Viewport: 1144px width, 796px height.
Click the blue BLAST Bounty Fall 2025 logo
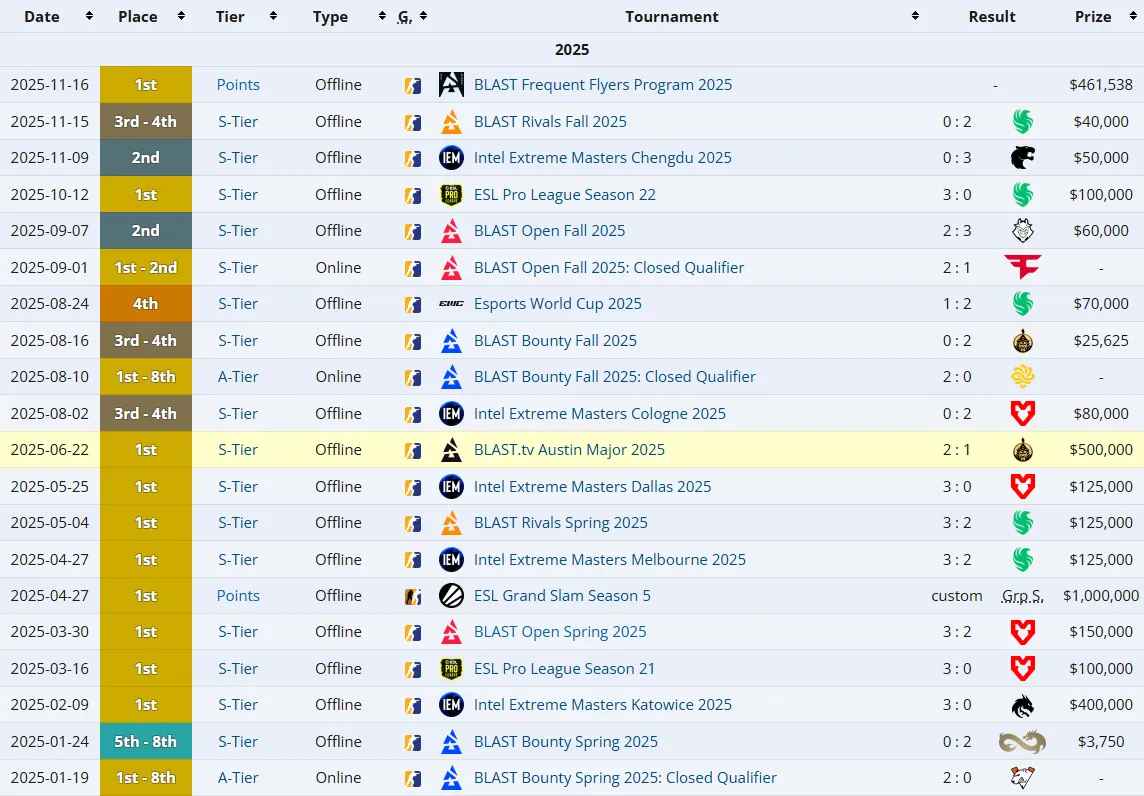451,341
